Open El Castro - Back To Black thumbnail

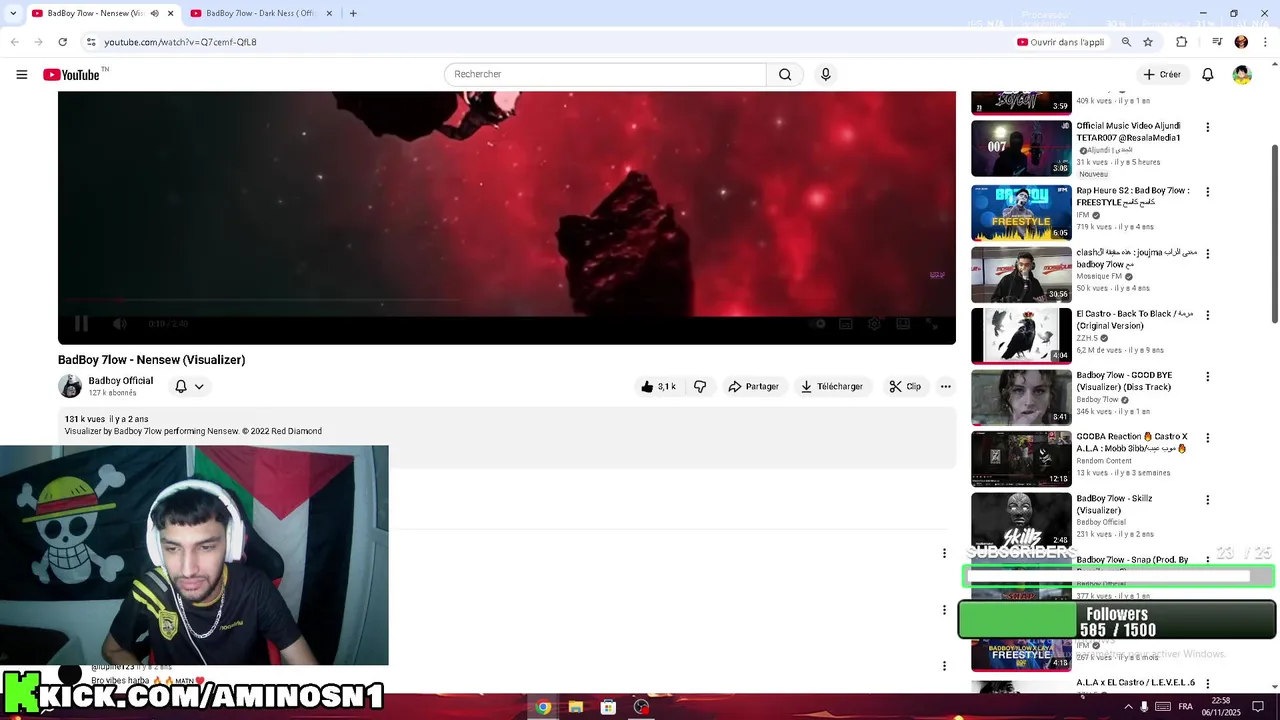pyautogui.click(x=1021, y=335)
